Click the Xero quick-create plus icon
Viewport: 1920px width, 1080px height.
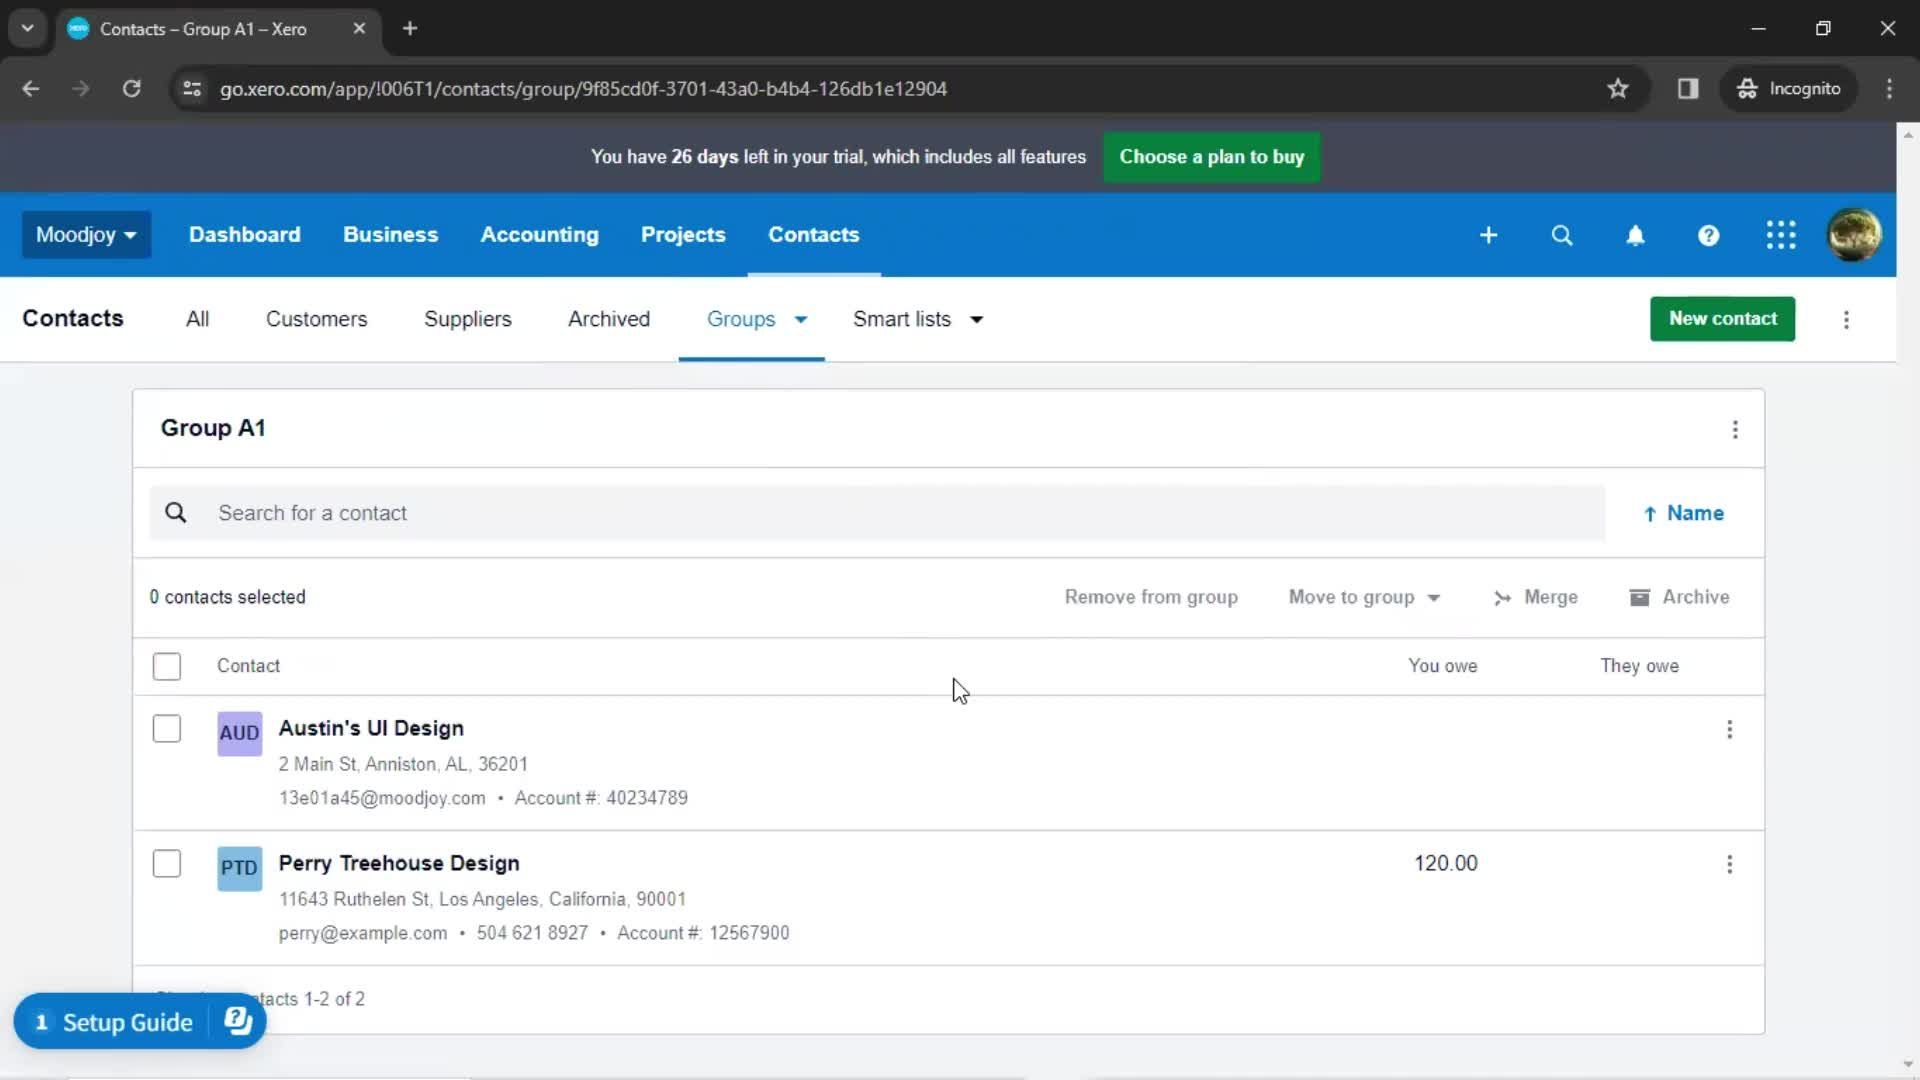tap(1488, 235)
